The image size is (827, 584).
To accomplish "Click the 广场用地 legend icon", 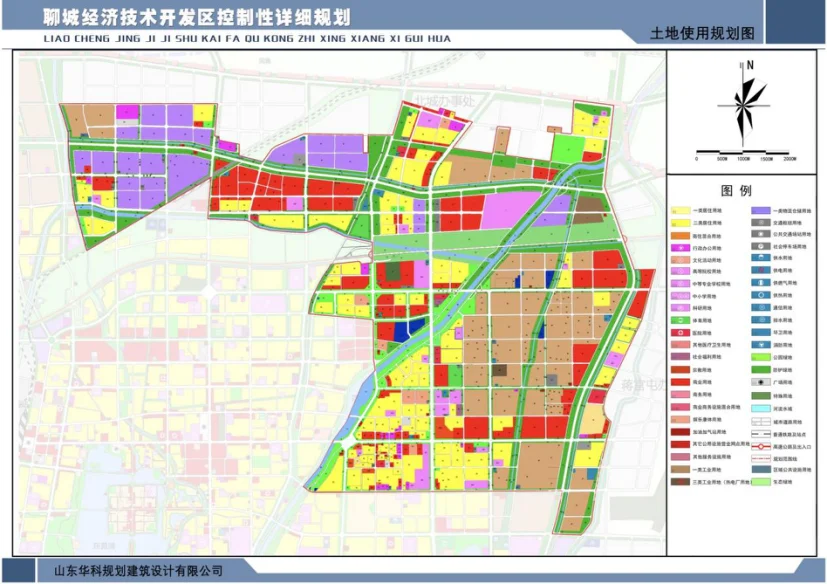I will pyautogui.click(x=761, y=382).
